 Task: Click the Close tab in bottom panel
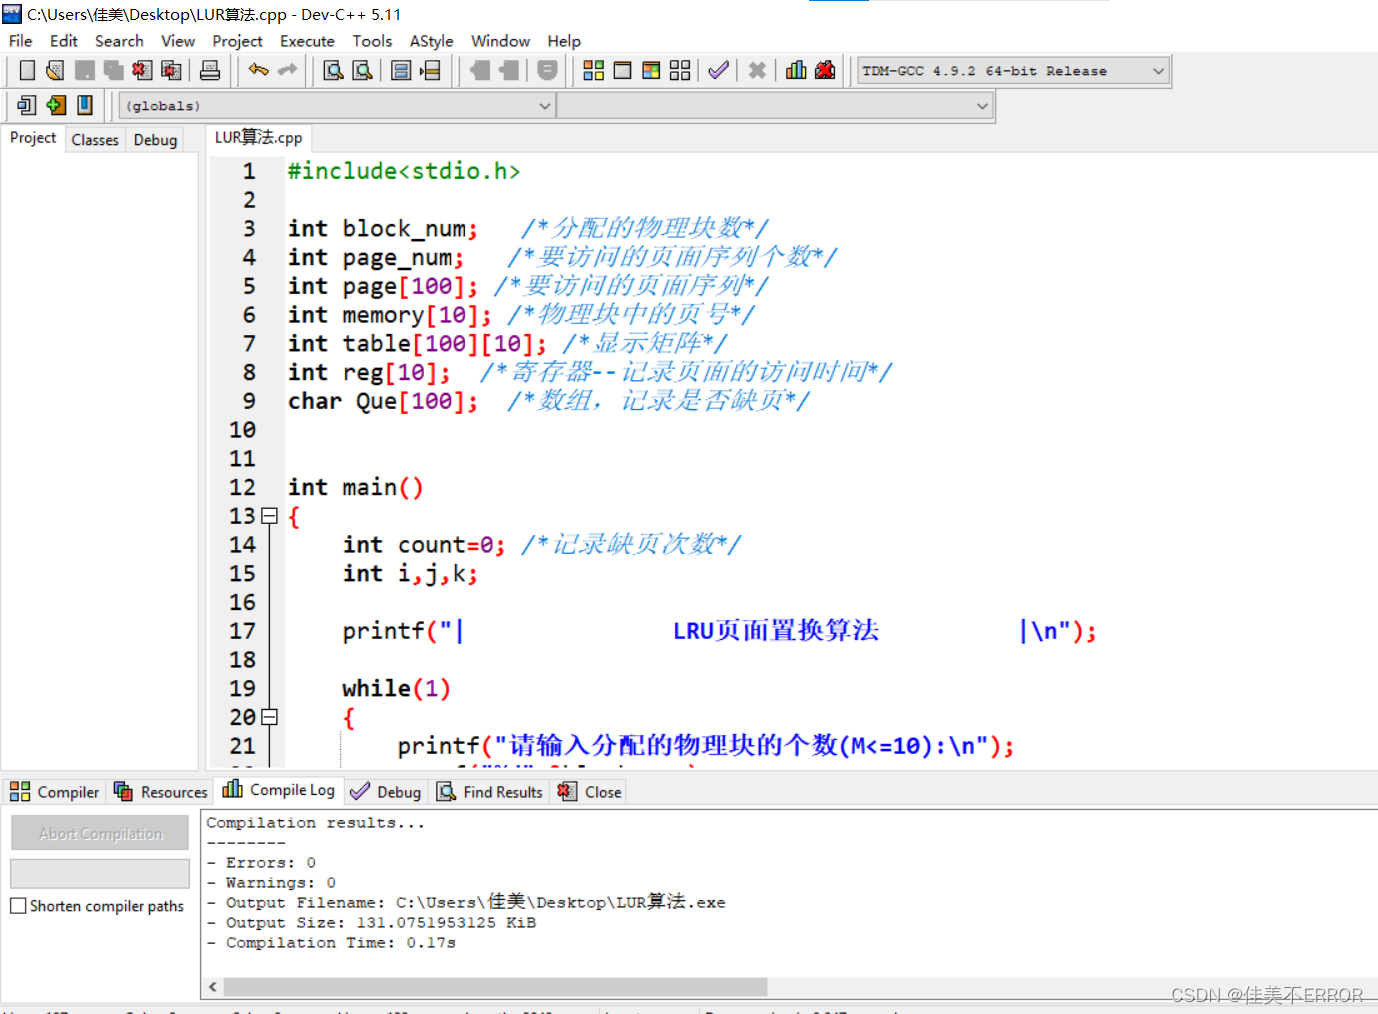(x=590, y=792)
